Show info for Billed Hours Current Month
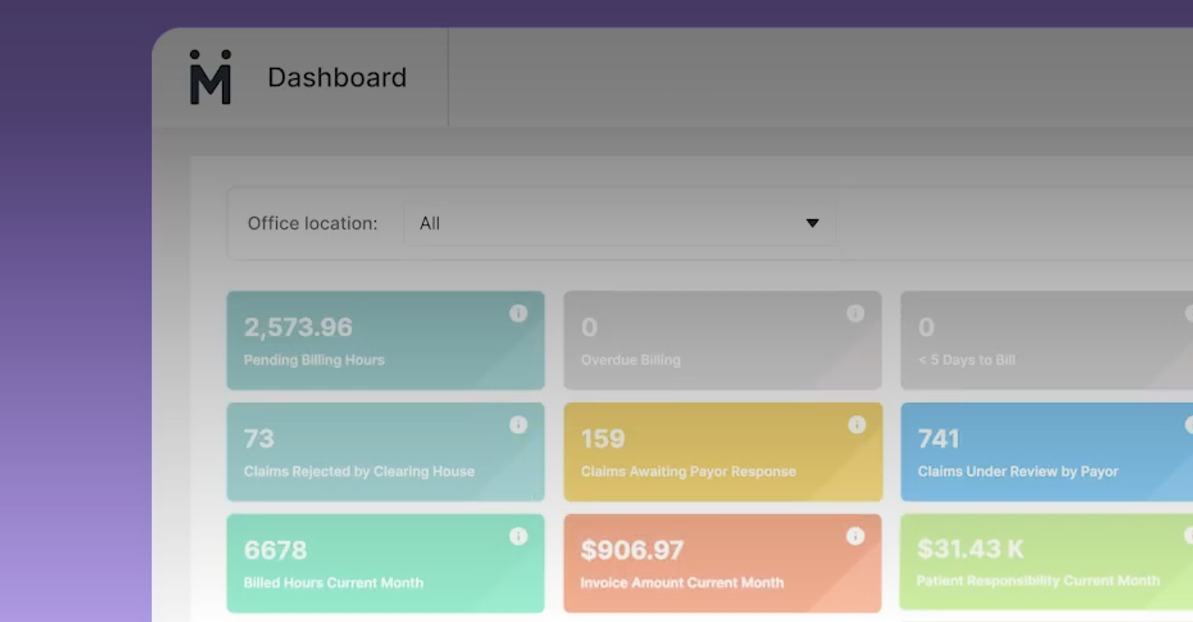 coord(518,536)
